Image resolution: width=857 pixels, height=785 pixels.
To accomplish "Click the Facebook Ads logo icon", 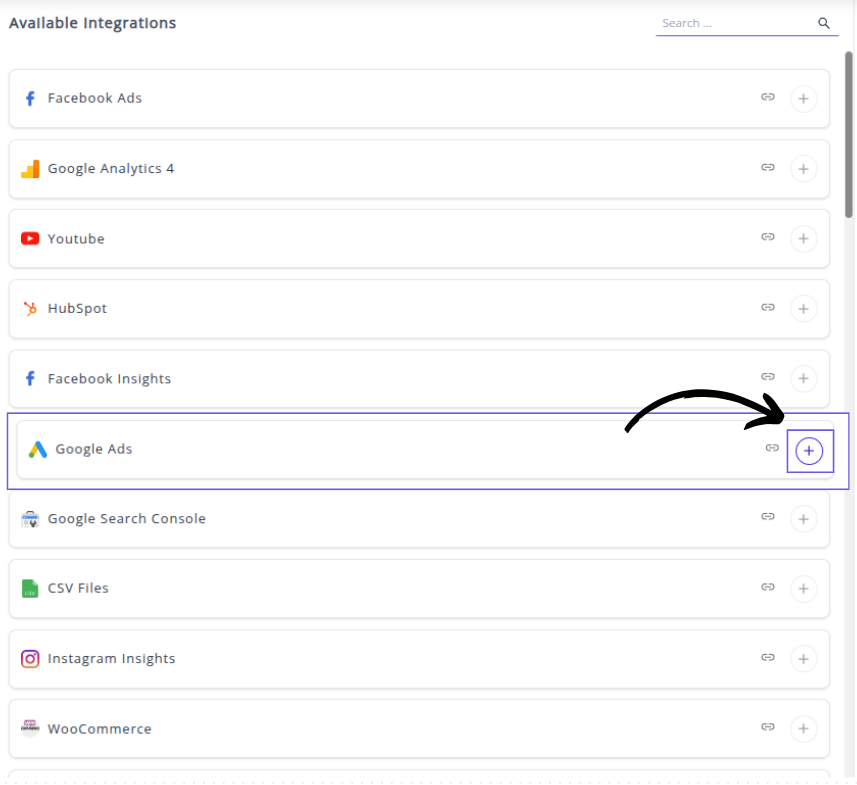I will pyautogui.click(x=30, y=98).
